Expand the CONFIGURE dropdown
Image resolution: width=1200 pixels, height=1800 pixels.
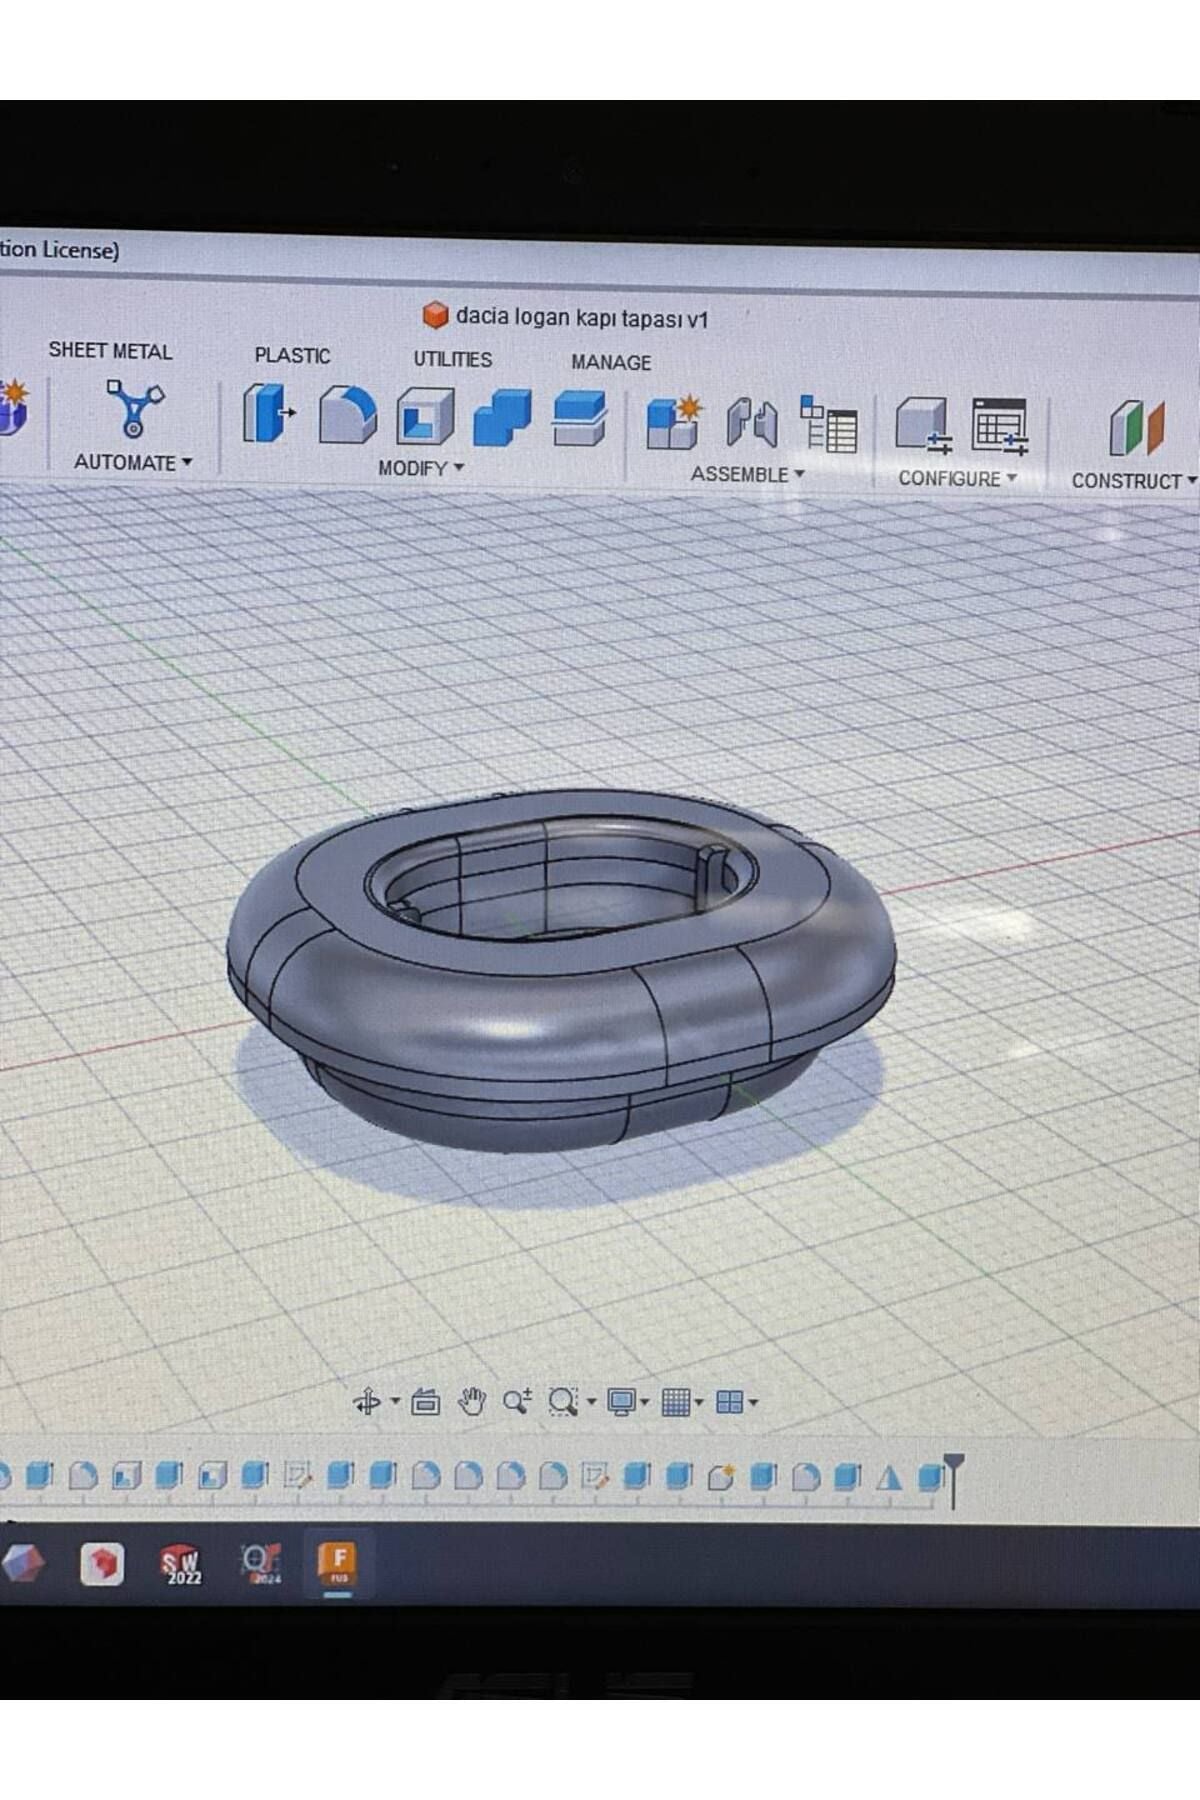(x=956, y=479)
